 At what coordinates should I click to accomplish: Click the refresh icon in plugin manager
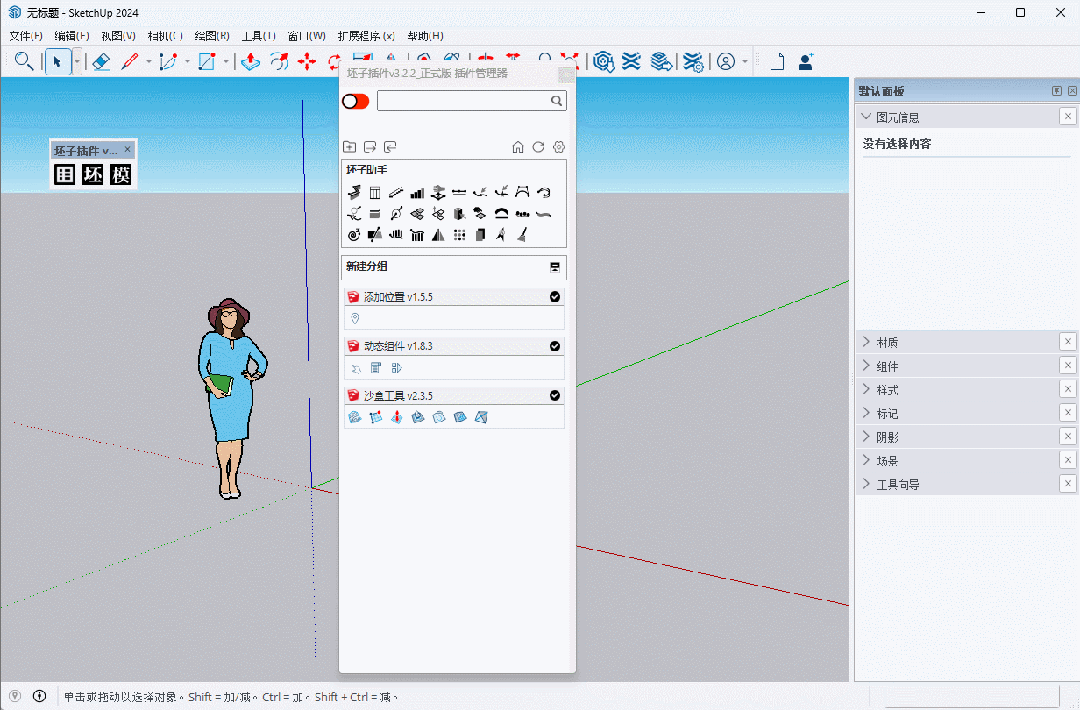click(539, 147)
